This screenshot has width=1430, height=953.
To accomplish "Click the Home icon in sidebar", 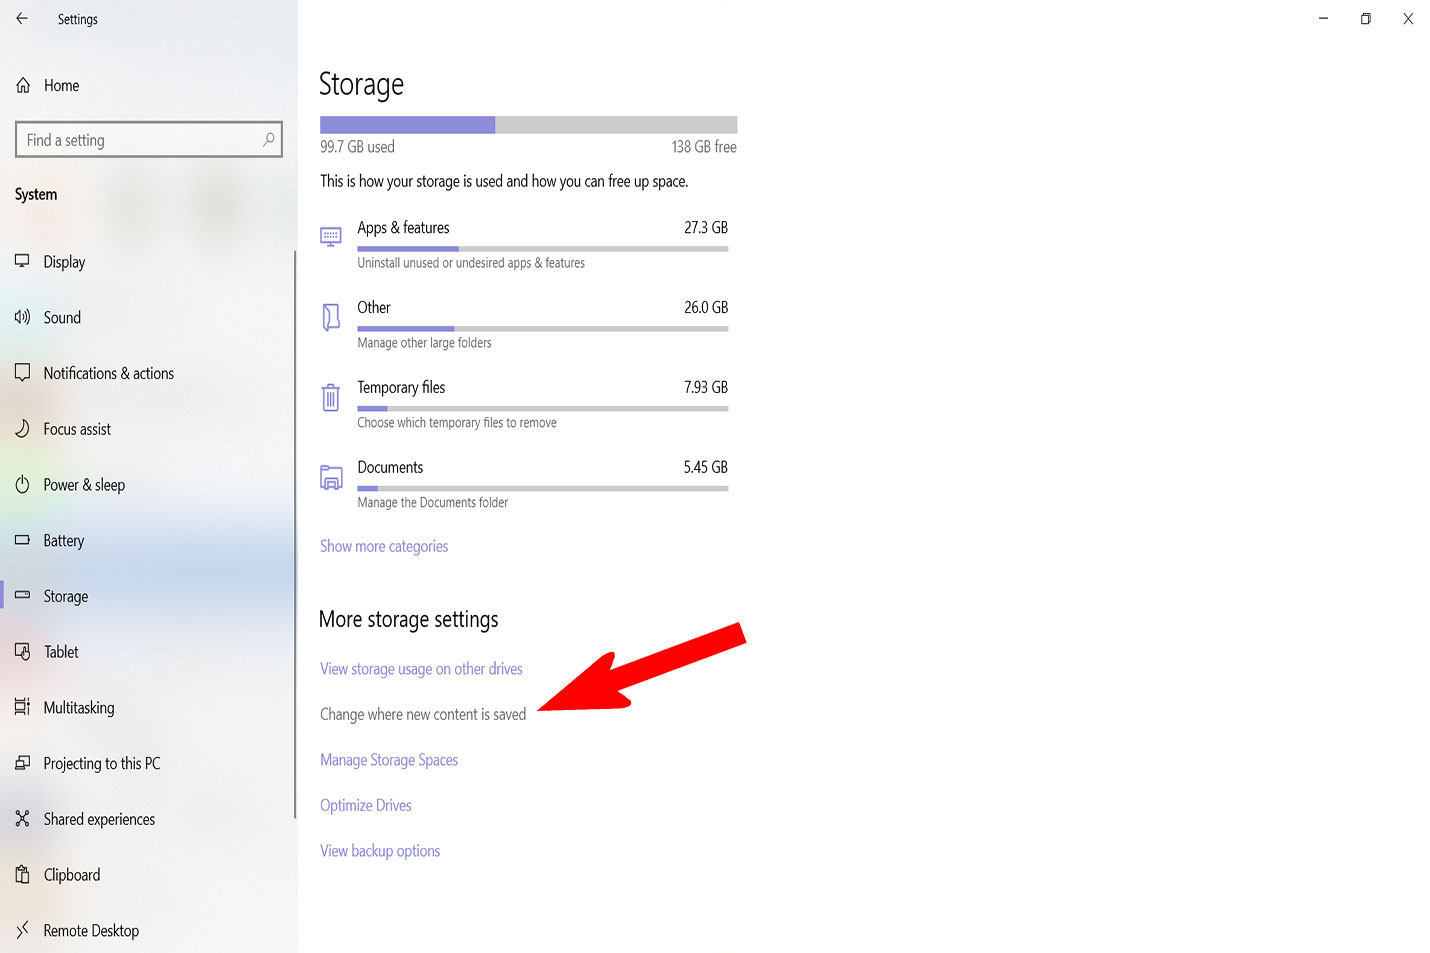I will click(23, 86).
